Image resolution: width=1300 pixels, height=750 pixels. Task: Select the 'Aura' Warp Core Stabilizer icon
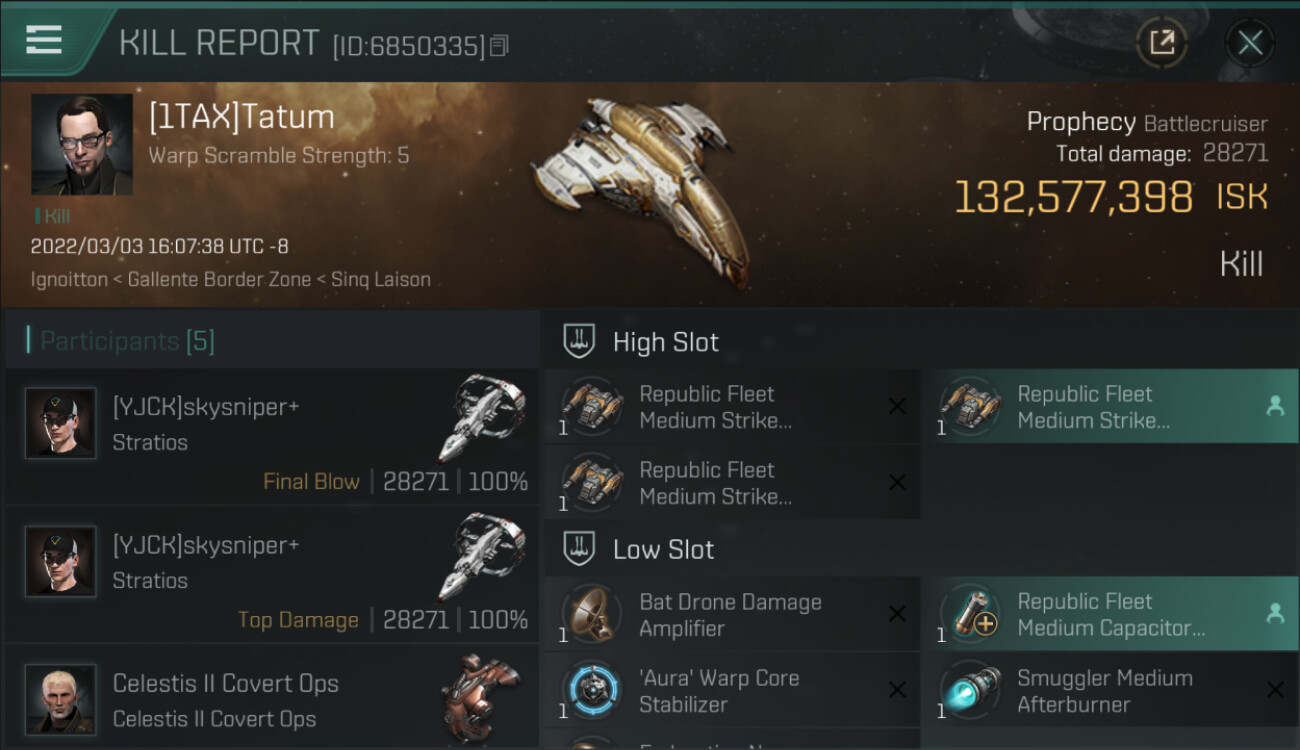click(x=591, y=690)
